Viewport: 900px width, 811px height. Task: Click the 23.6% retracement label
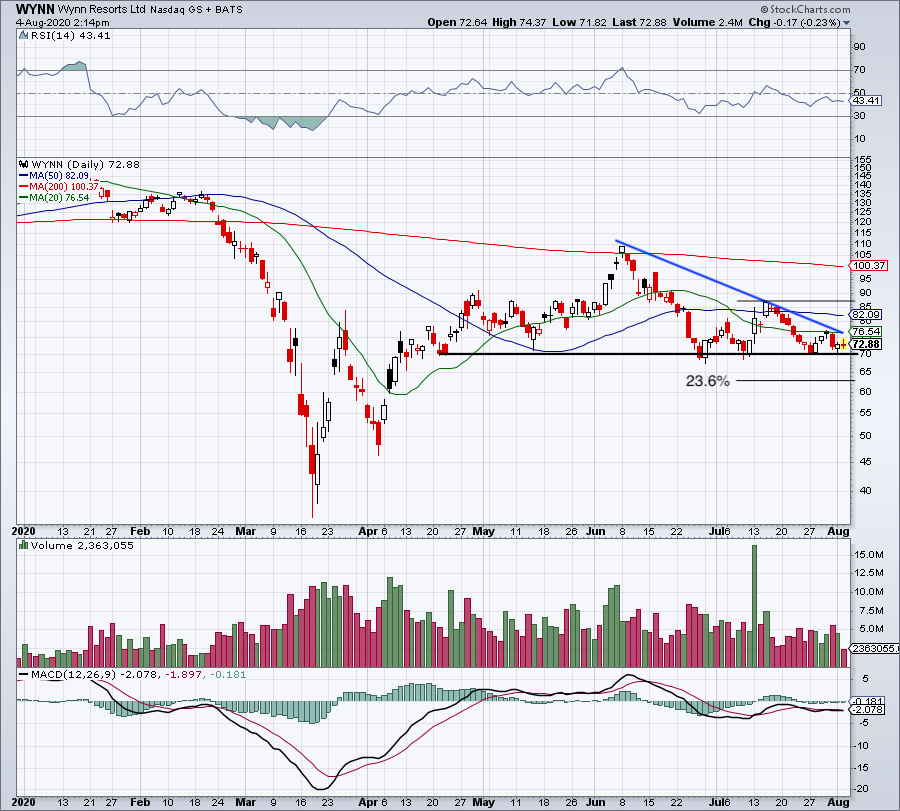click(708, 381)
